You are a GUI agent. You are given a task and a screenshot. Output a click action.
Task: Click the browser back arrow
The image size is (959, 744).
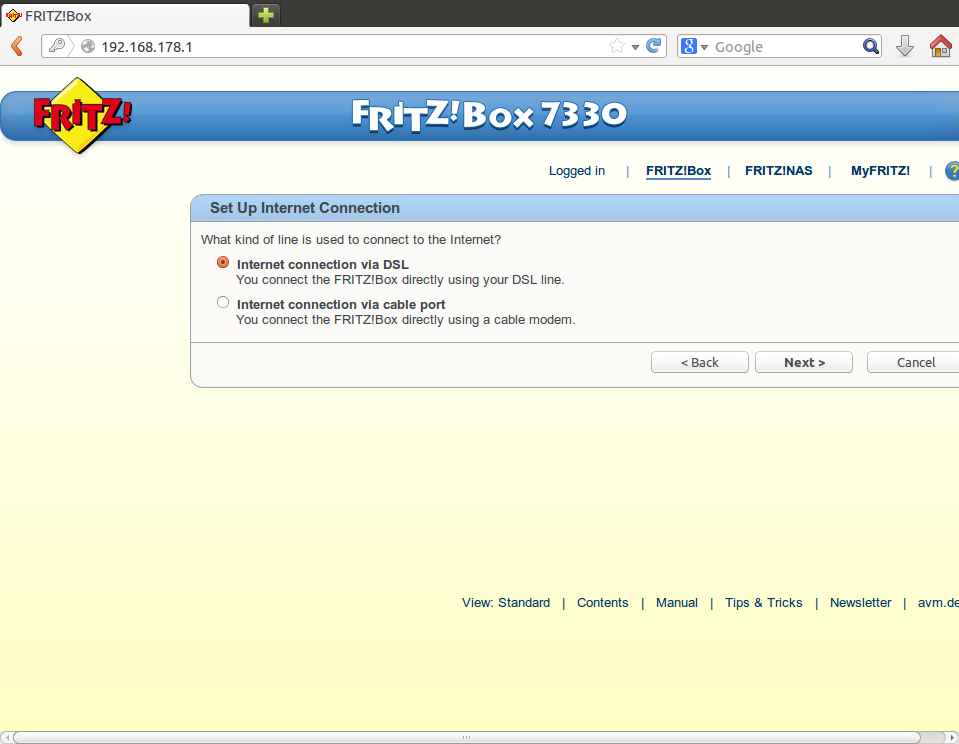[x=17, y=46]
